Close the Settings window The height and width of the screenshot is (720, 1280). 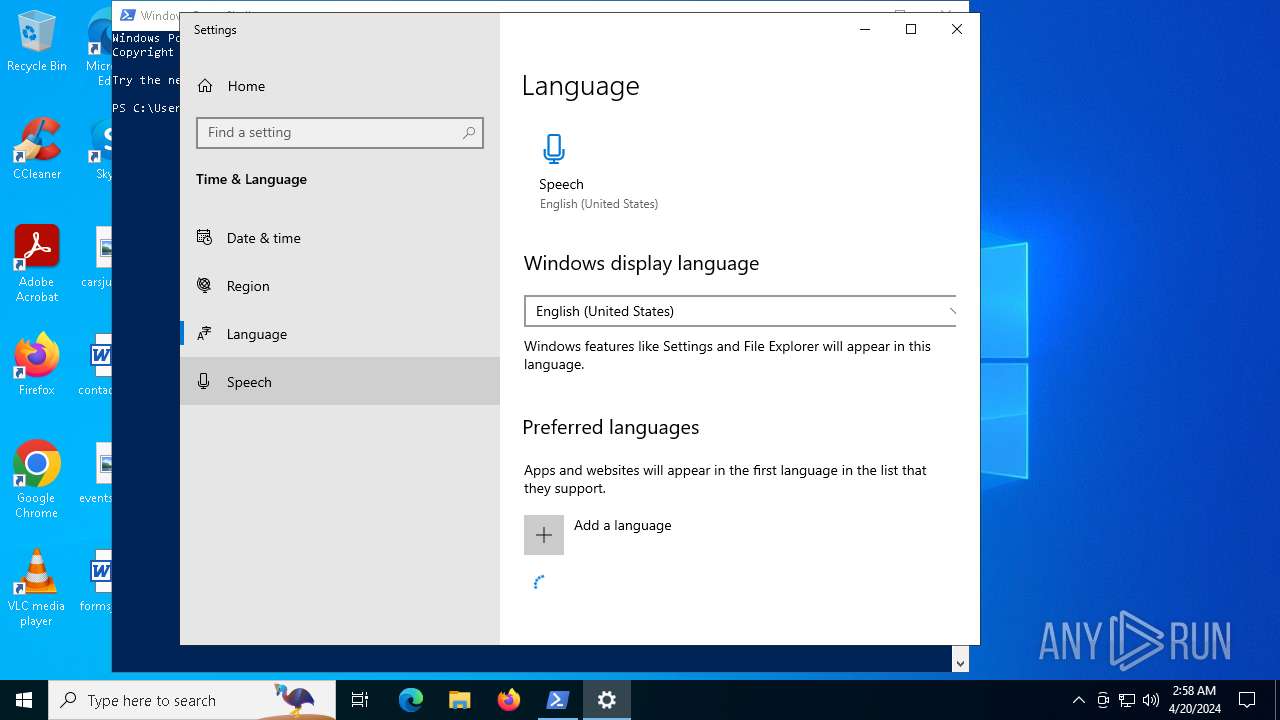pos(957,29)
